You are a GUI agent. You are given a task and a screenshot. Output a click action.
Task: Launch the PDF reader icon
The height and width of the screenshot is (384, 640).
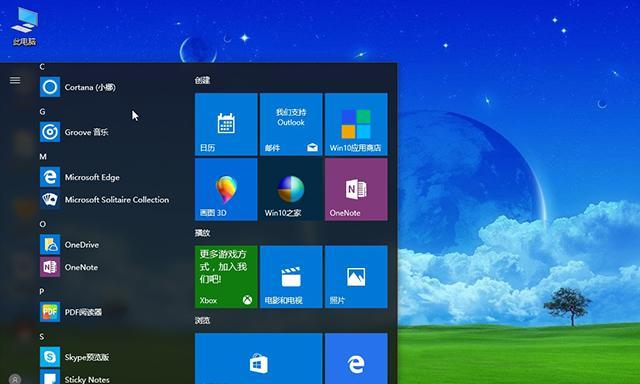pyautogui.click(x=50, y=312)
